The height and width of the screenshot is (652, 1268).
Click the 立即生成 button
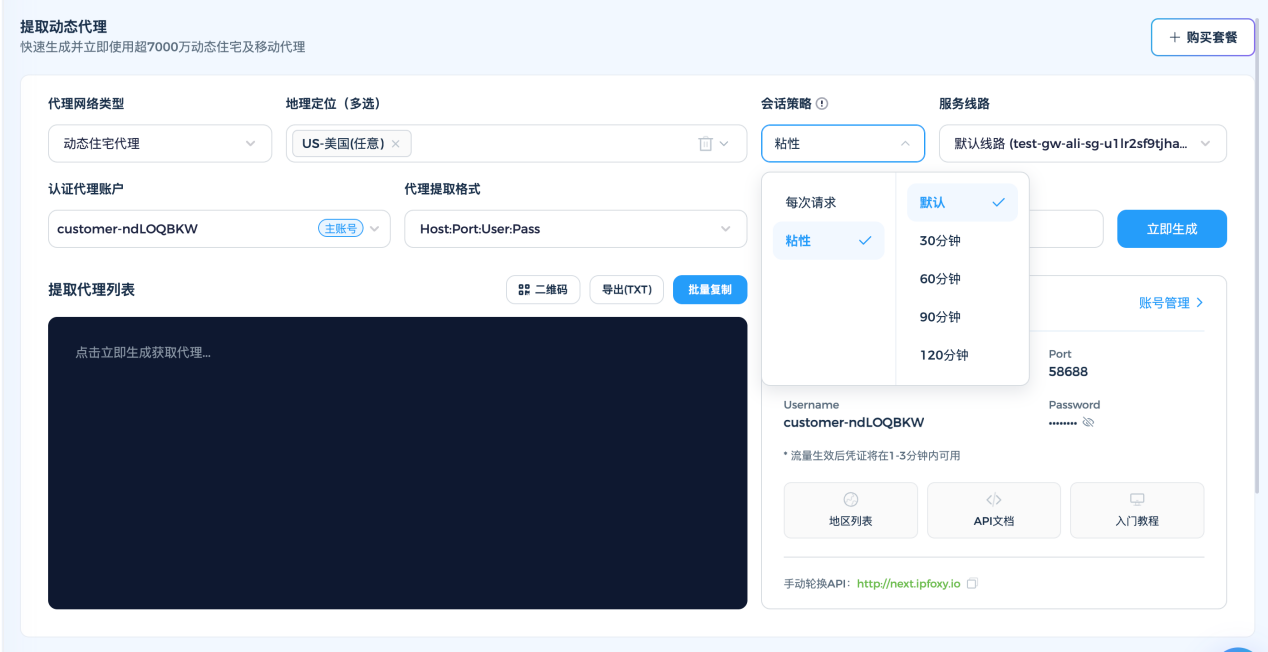pyautogui.click(x=1172, y=229)
